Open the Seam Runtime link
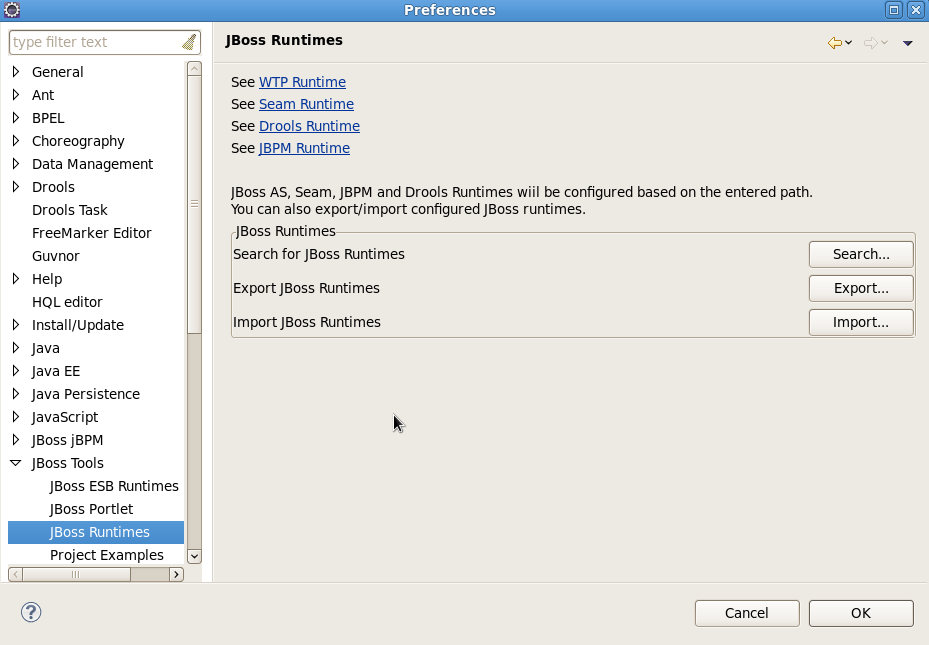The height and width of the screenshot is (645, 929). [306, 104]
